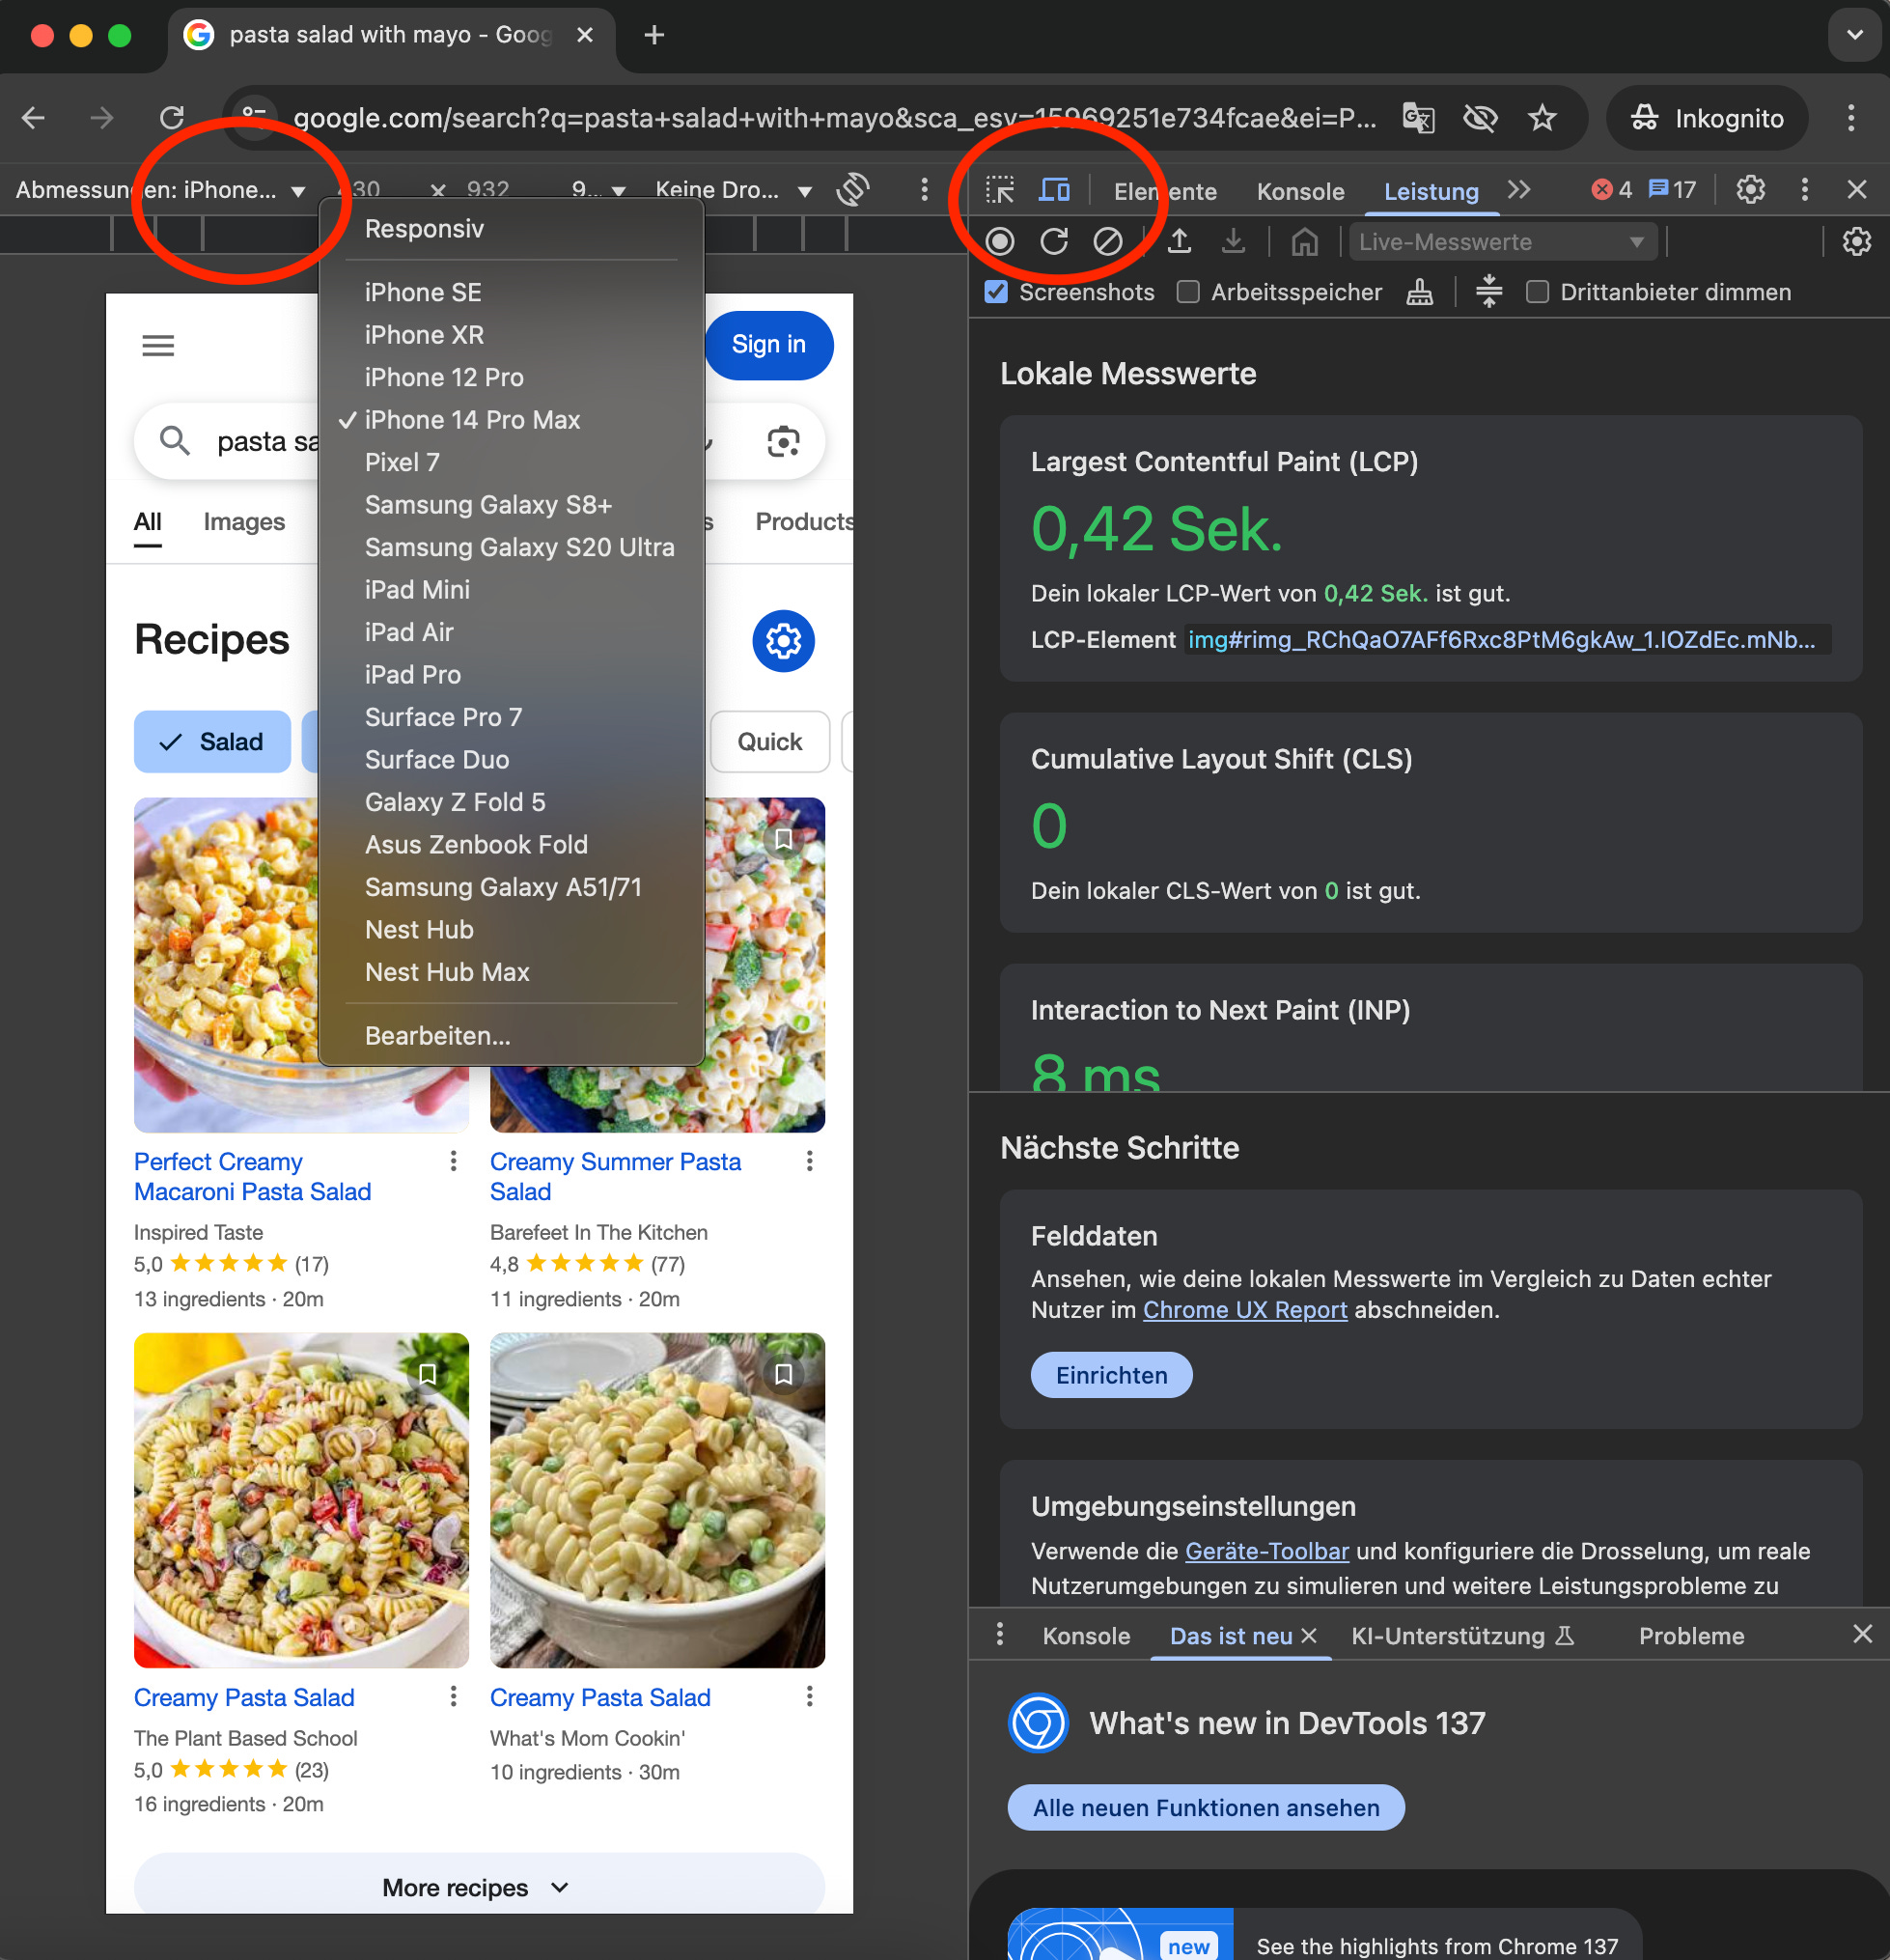Open the blue recipes settings gear
Viewport: 1890px width, 1960px height.
pos(783,641)
